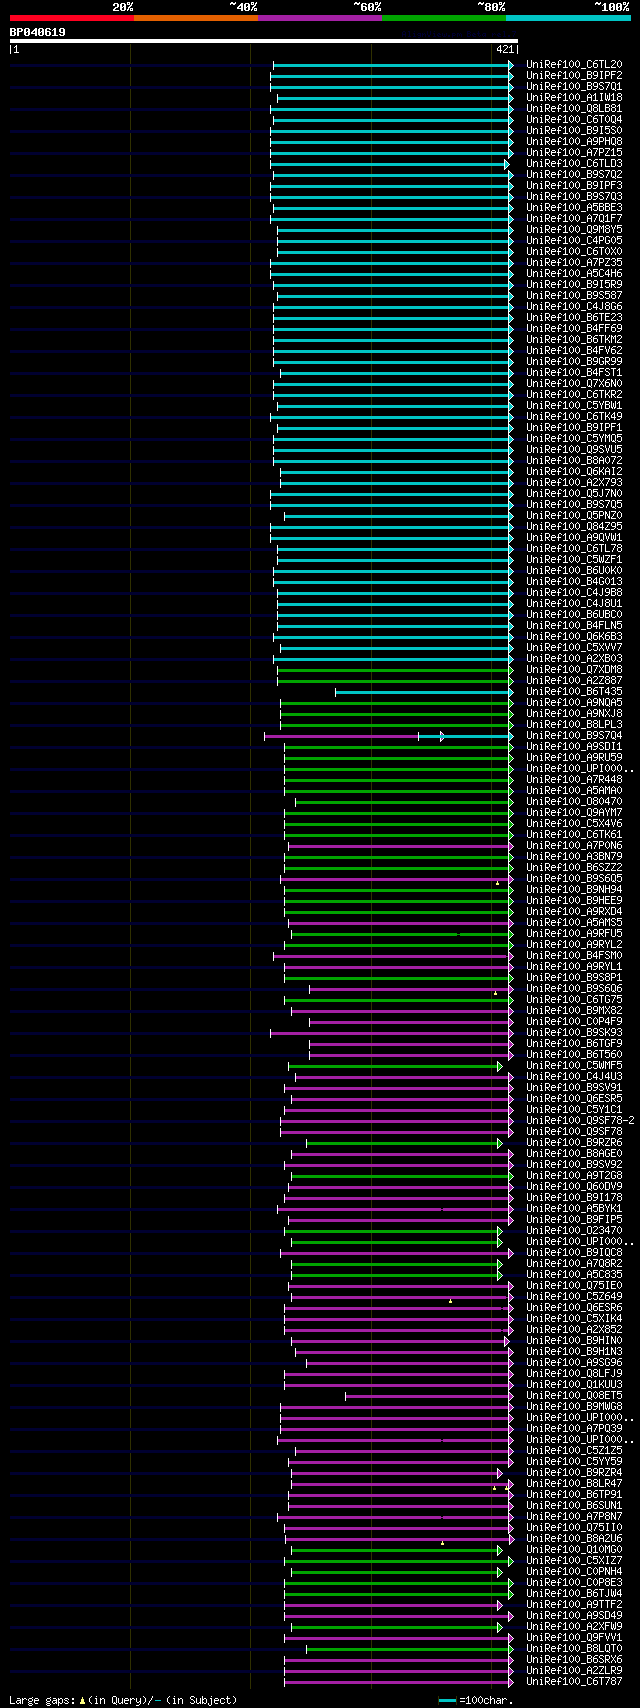Click the purple ~60% identity legend segment
640x1708 pixels.
pos(320,18)
